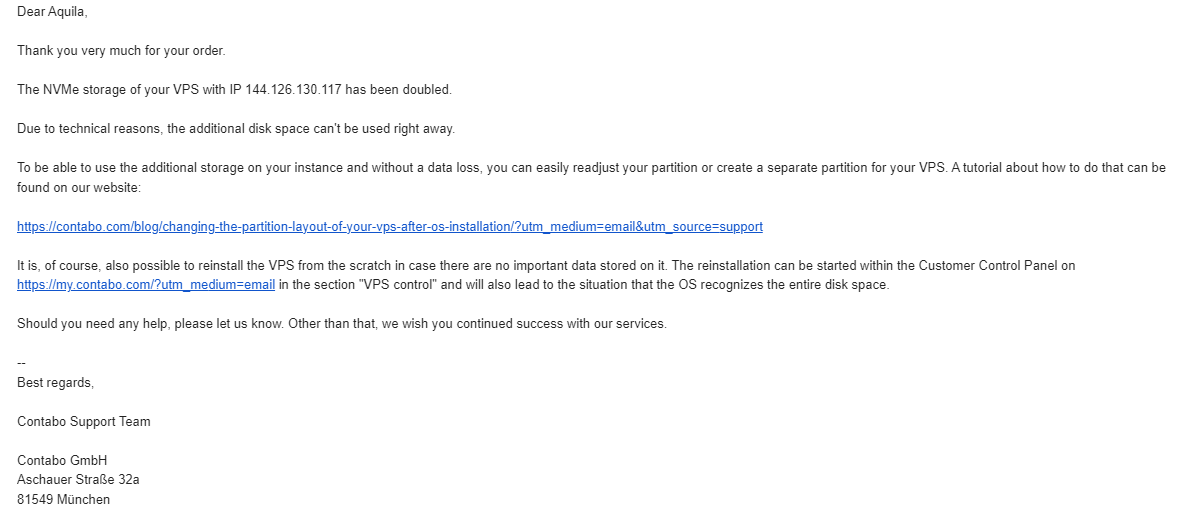Click the "found on our website:" line
Image resolution: width=1179 pixels, height=509 pixels.
point(79,187)
